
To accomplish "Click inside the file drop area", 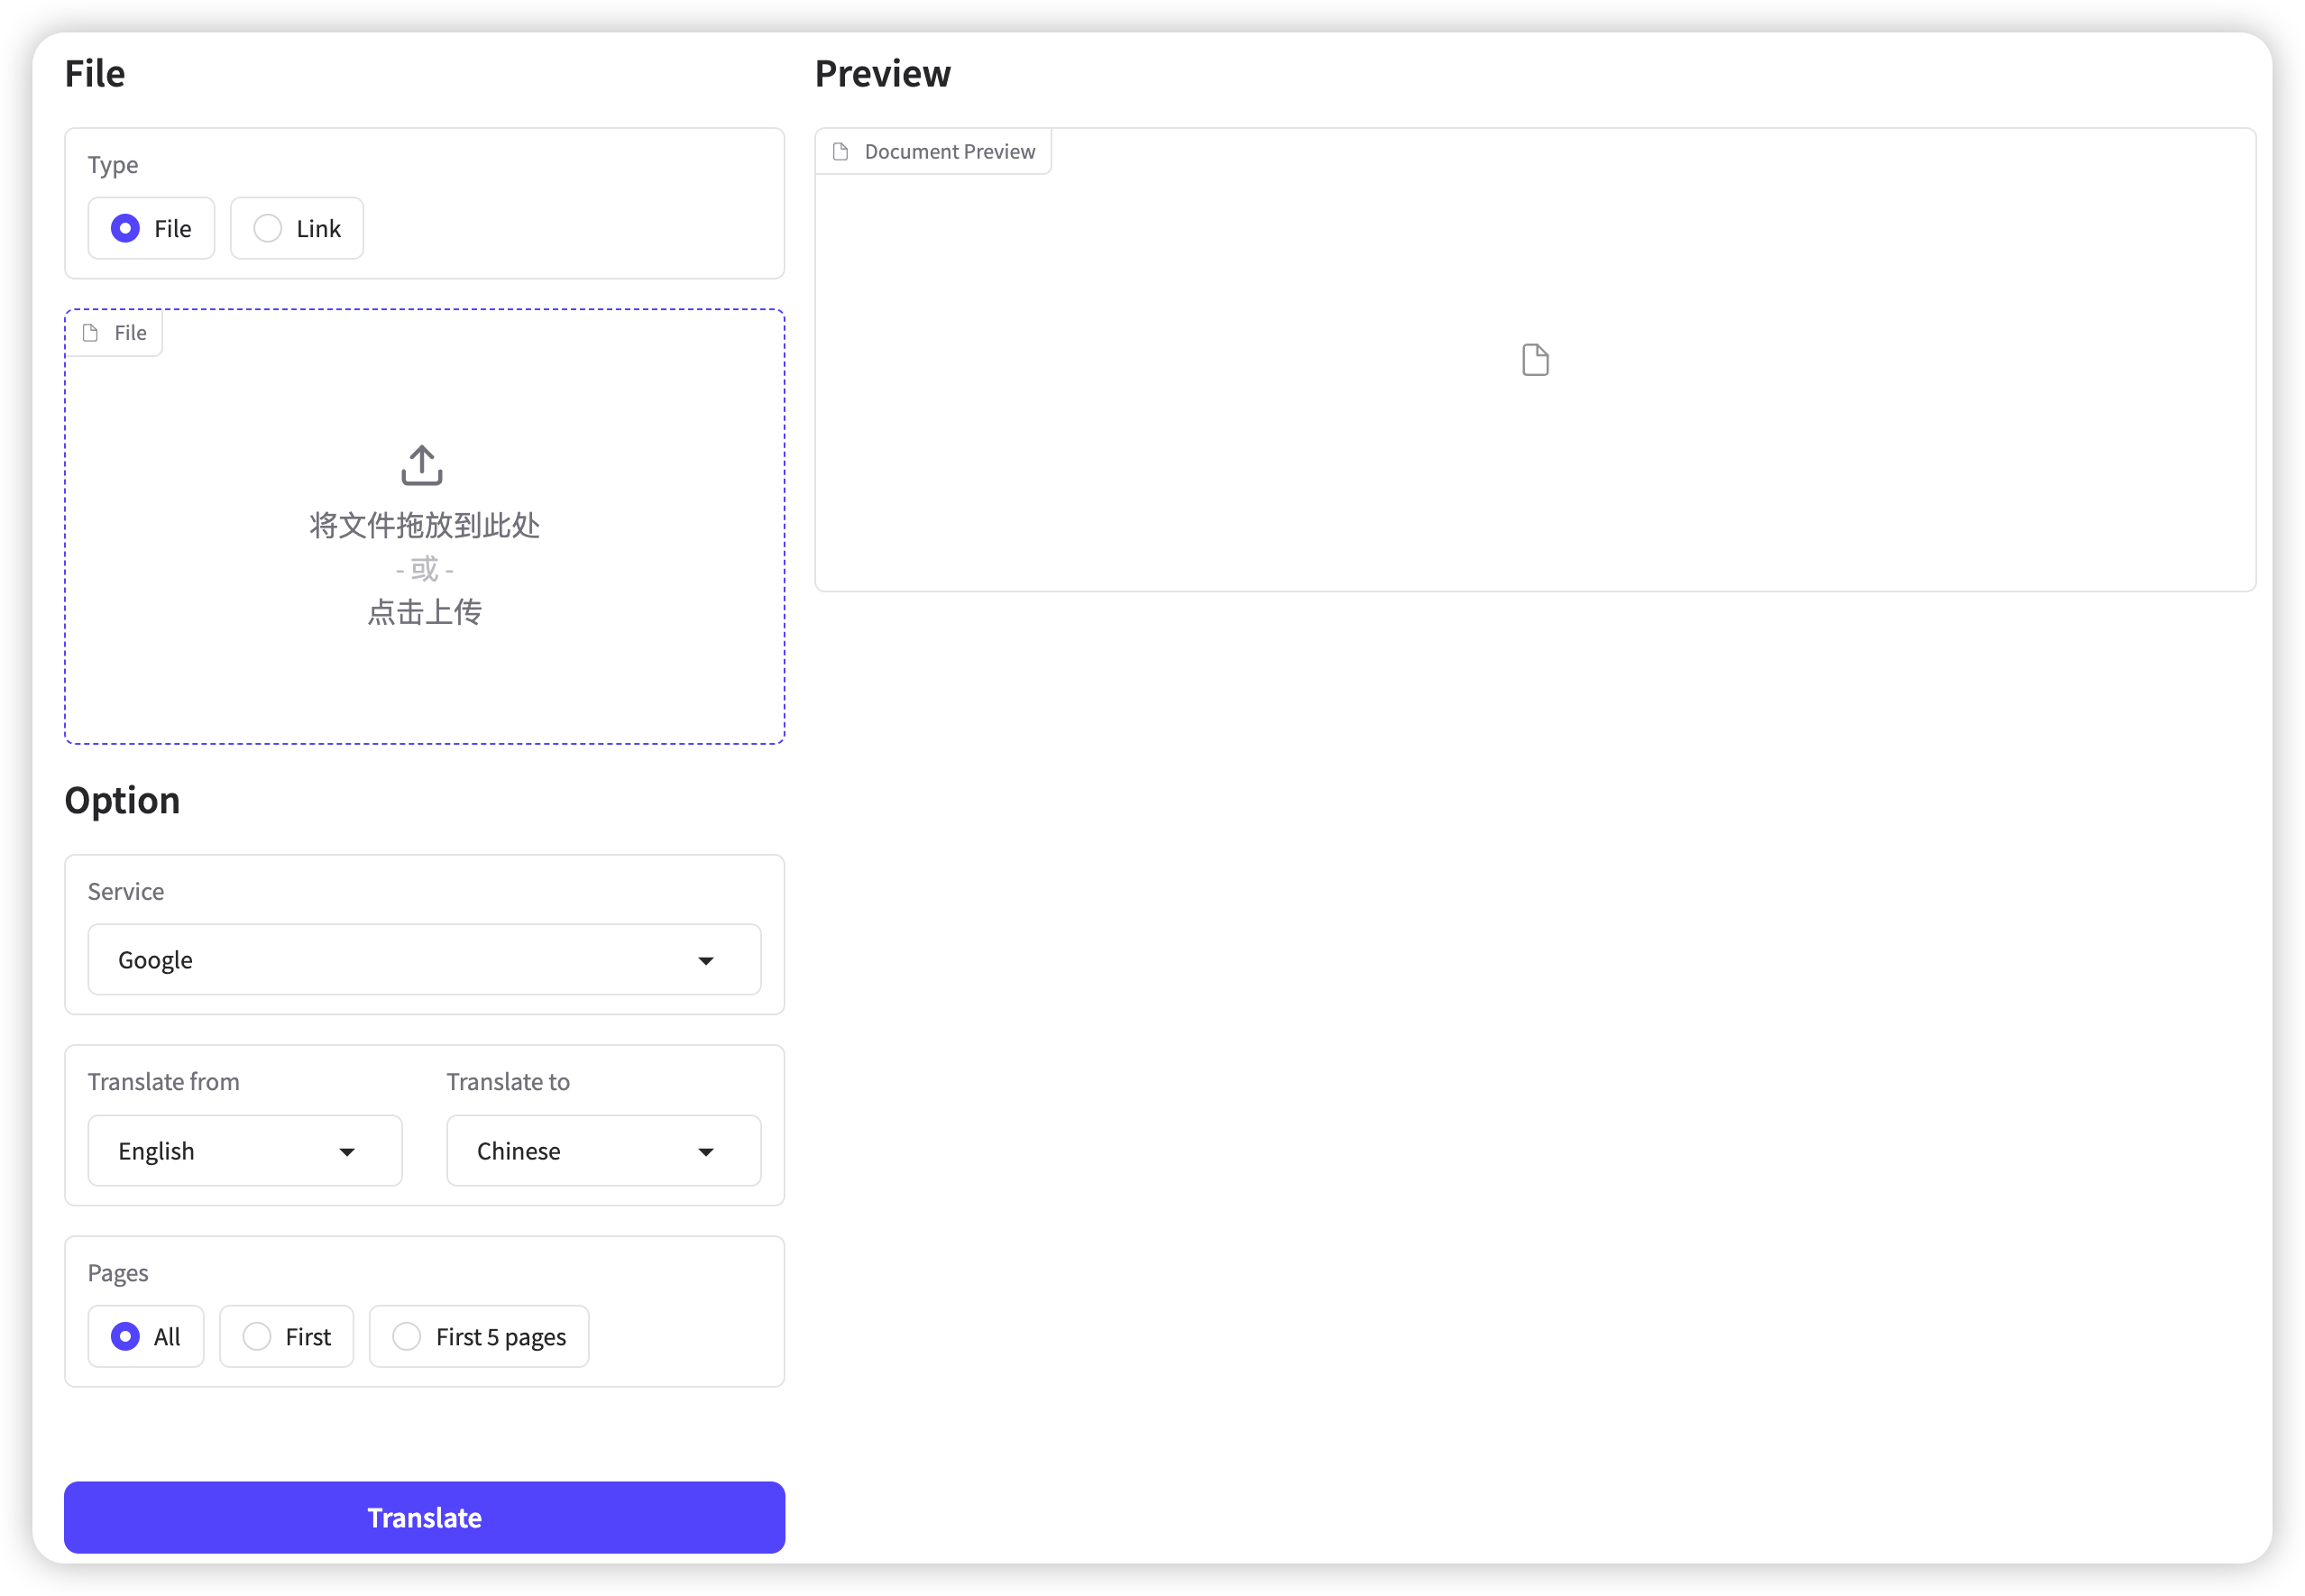I will point(426,524).
